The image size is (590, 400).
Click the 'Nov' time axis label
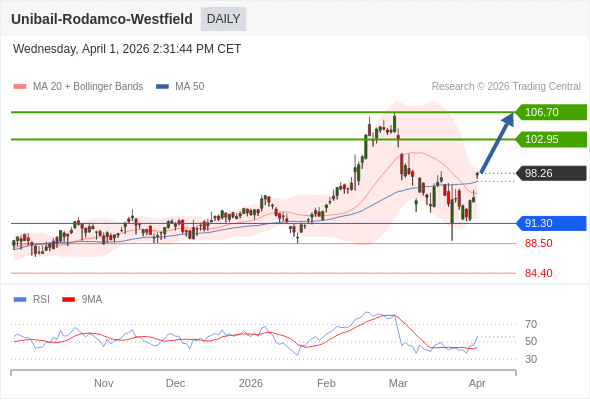(103, 383)
